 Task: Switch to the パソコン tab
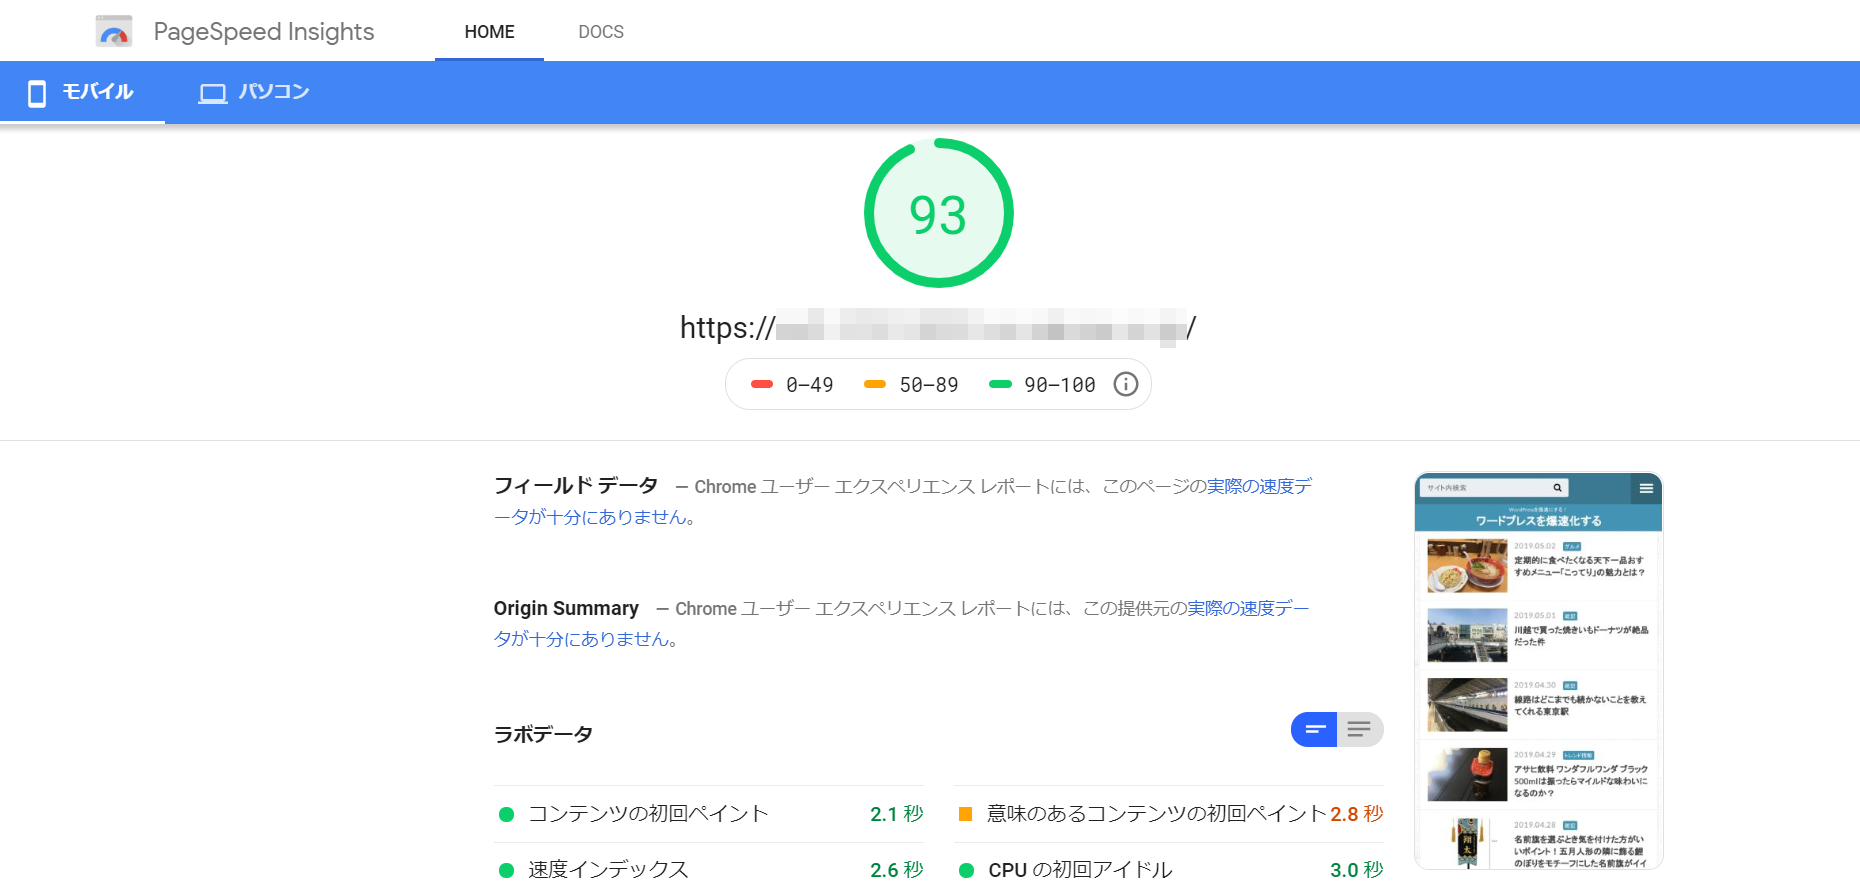[x=254, y=92]
